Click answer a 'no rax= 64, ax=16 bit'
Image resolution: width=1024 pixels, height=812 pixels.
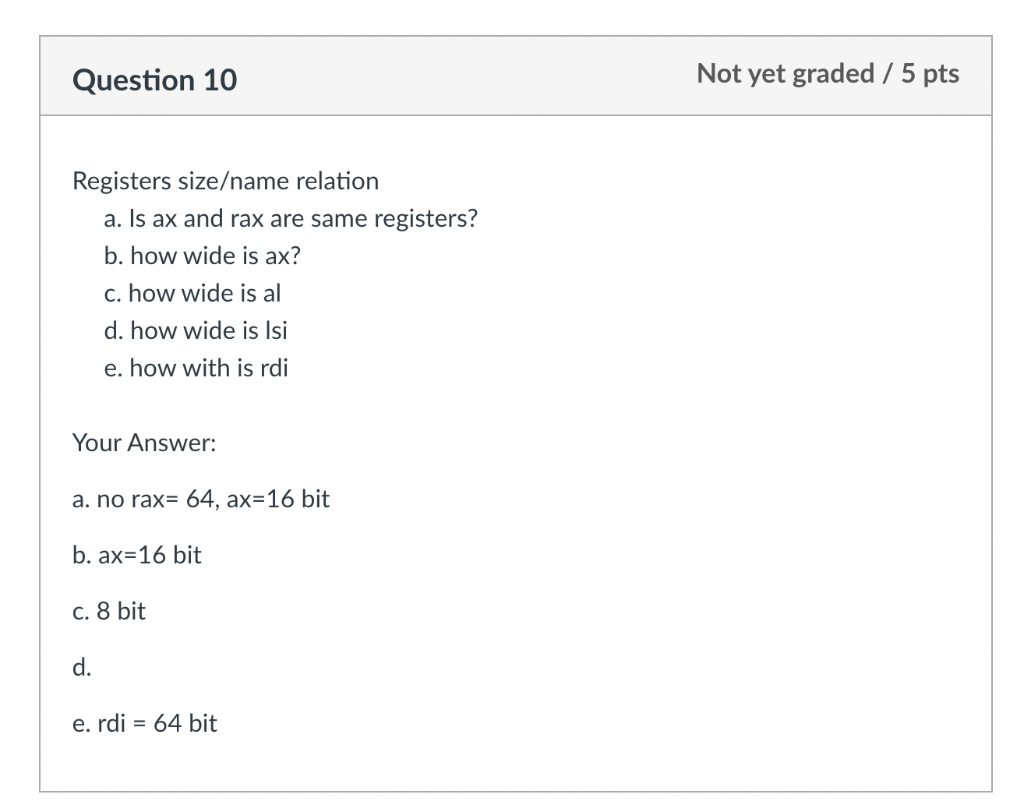tap(201, 499)
